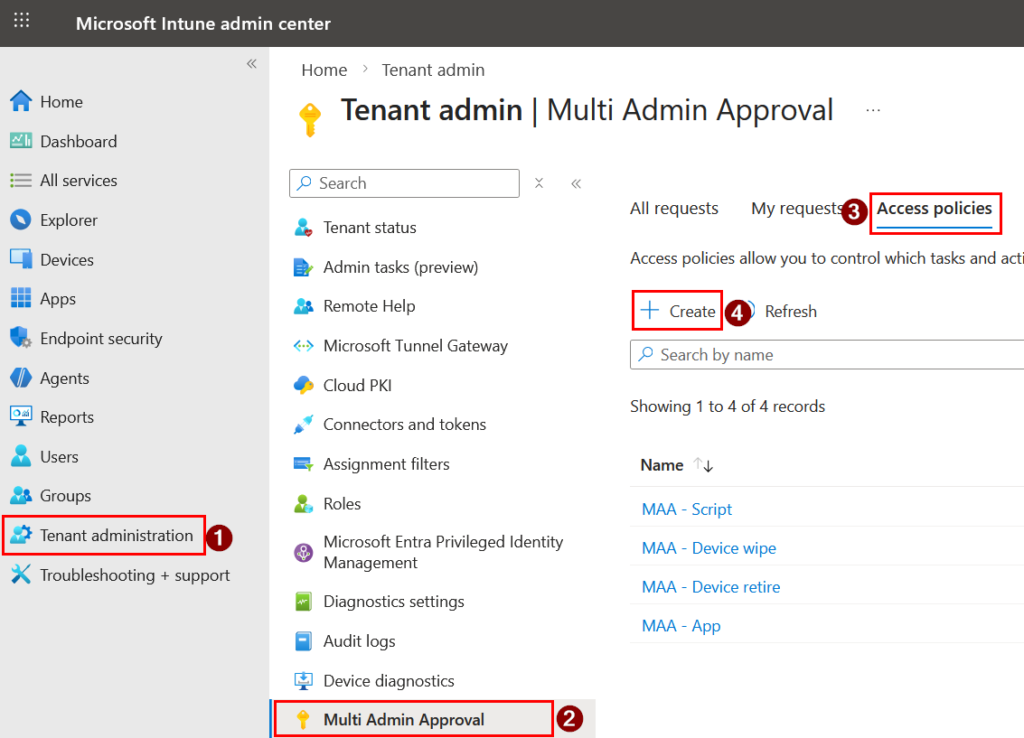This screenshot has height=738, width=1024.
Task: Select Connectors and tokens
Action: [404, 424]
